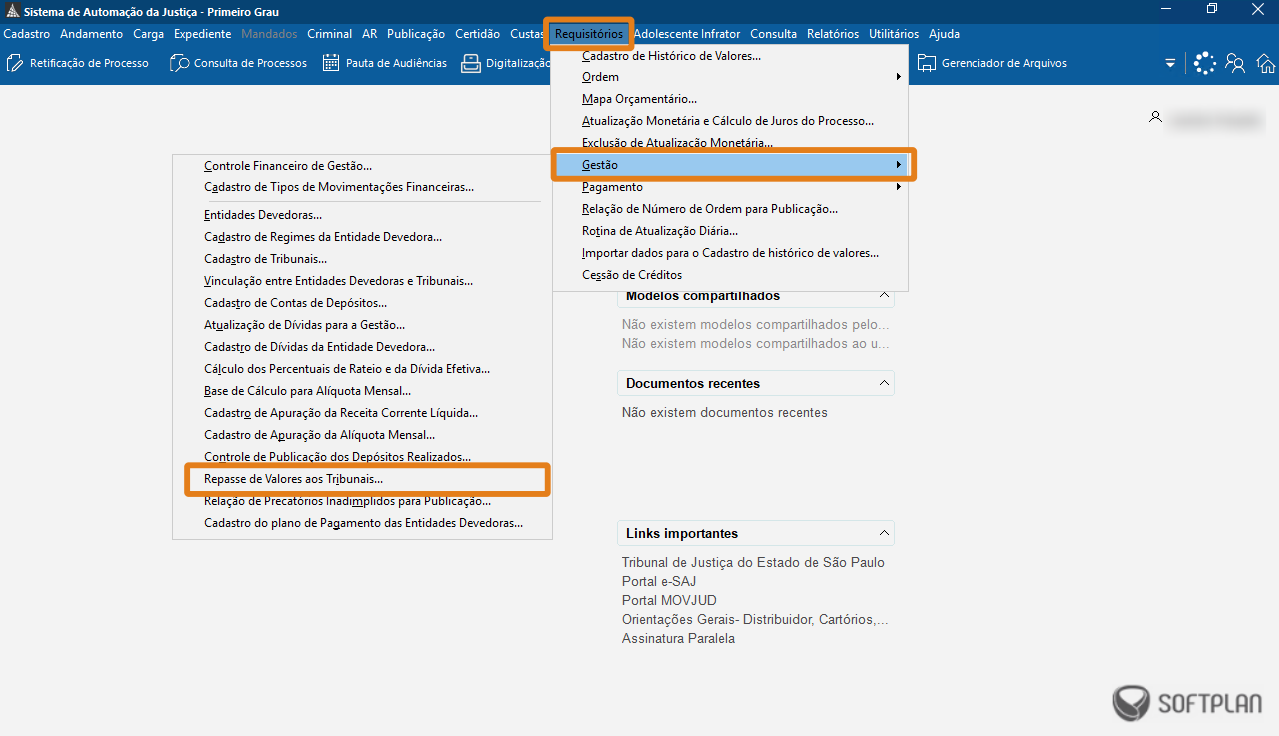
Task: Open the Expediente menu
Action: (x=202, y=34)
